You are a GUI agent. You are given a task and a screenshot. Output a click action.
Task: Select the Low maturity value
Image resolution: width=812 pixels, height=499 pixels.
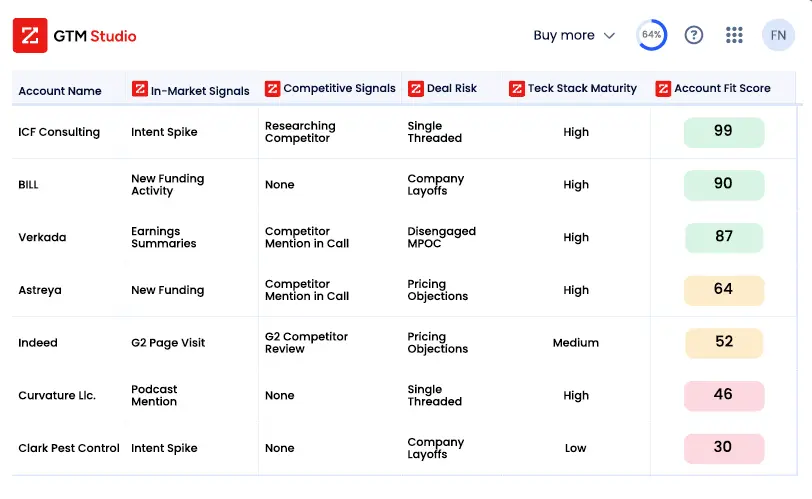tap(575, 448)
